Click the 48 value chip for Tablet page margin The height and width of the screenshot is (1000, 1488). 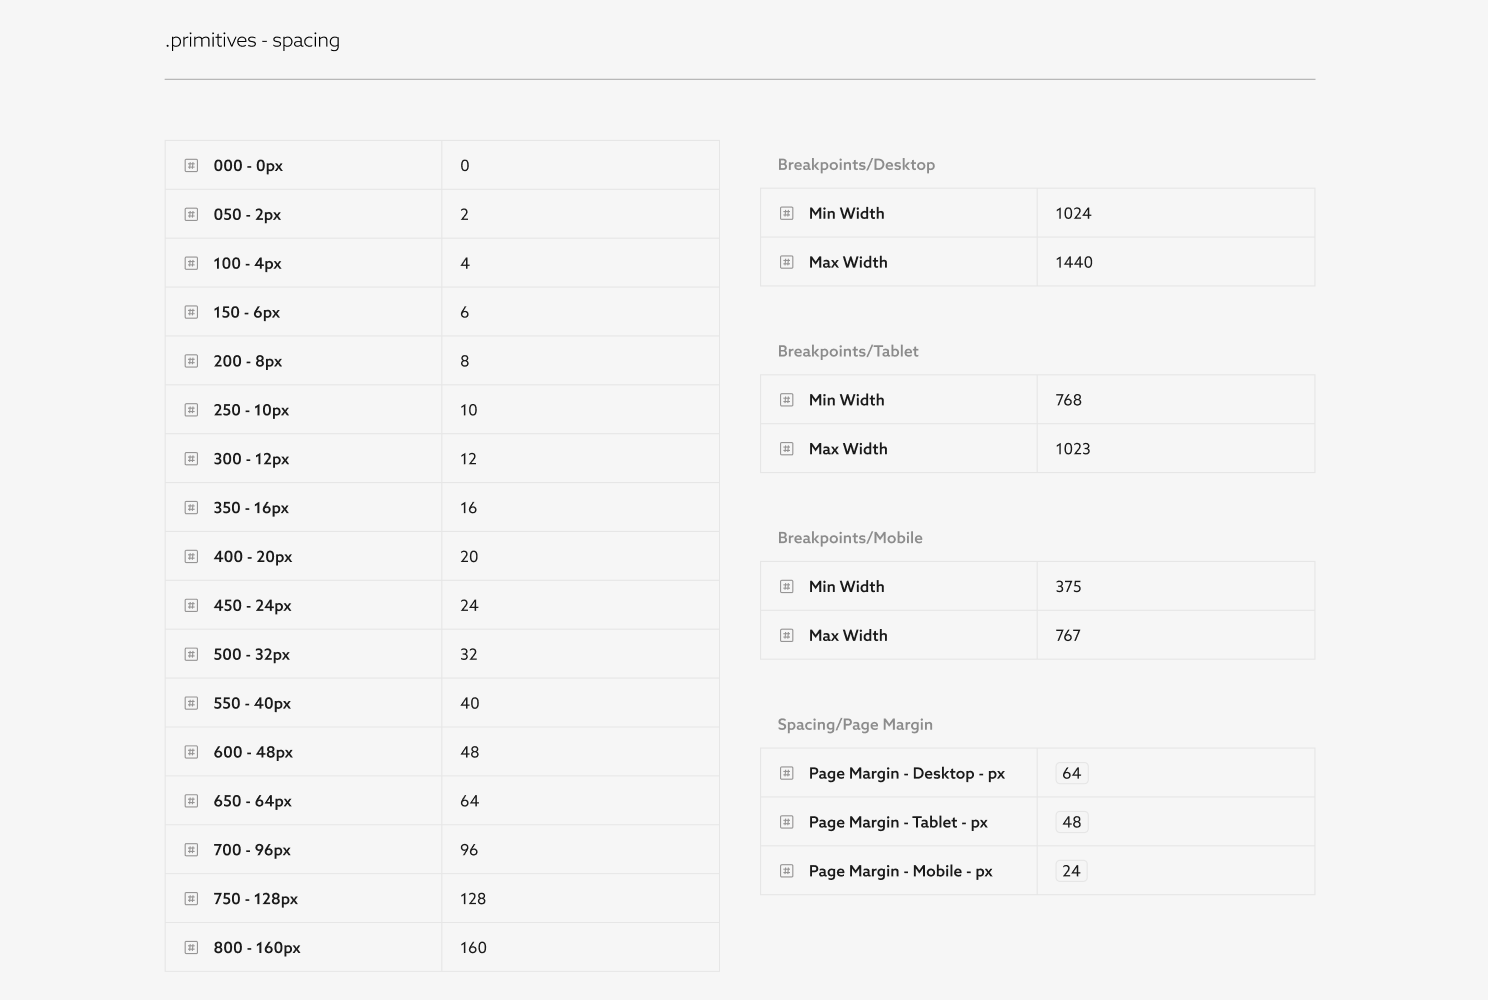(1072, 822)
